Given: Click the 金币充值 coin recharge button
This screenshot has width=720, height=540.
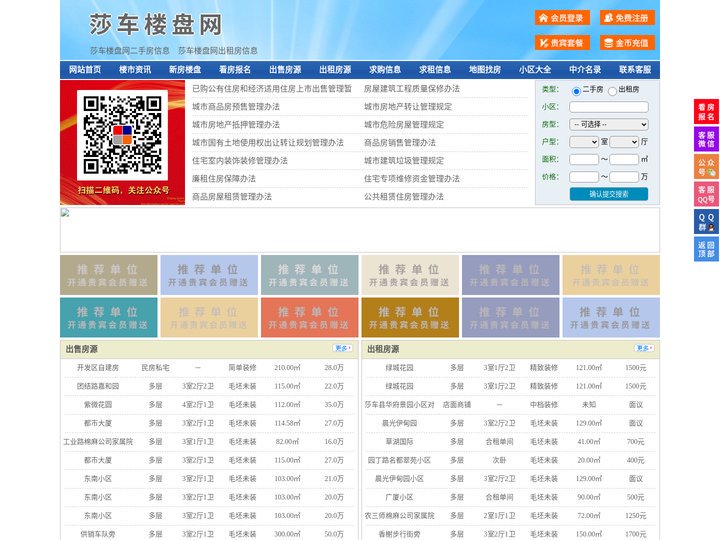Looking at the screenshot, I should (627, 43).
